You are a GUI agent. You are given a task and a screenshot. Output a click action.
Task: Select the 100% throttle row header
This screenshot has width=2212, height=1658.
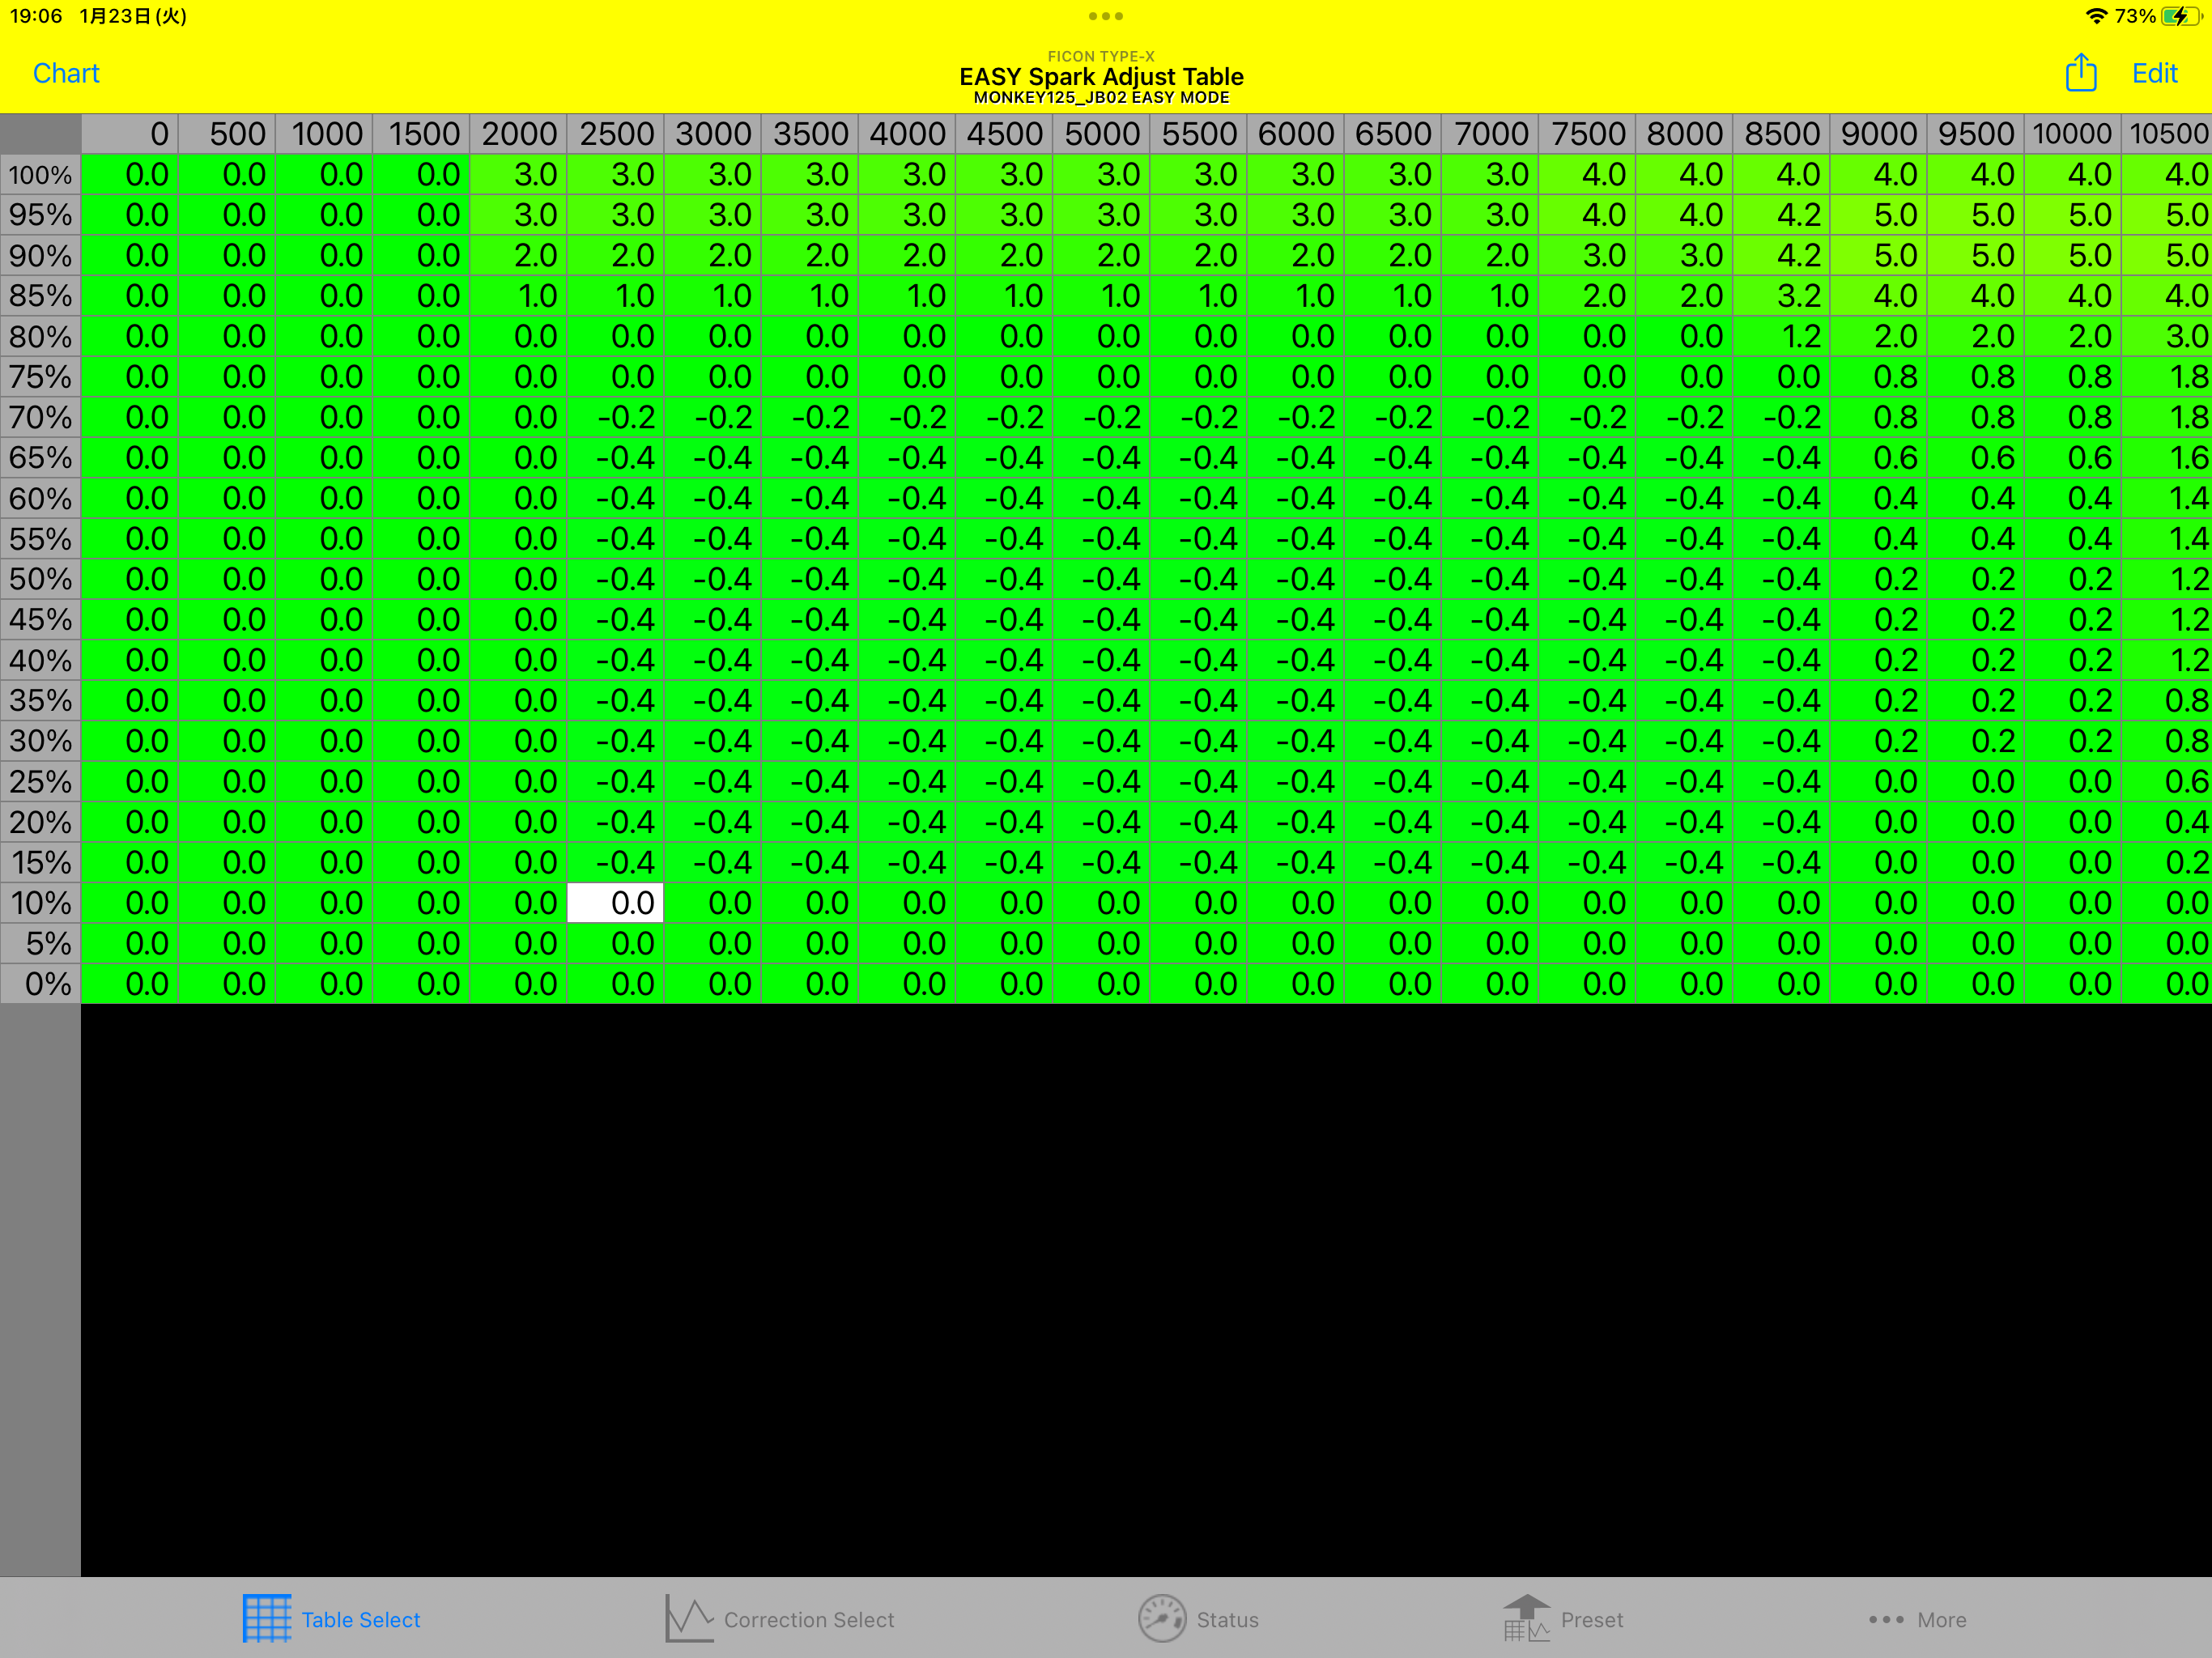point(40,175)
